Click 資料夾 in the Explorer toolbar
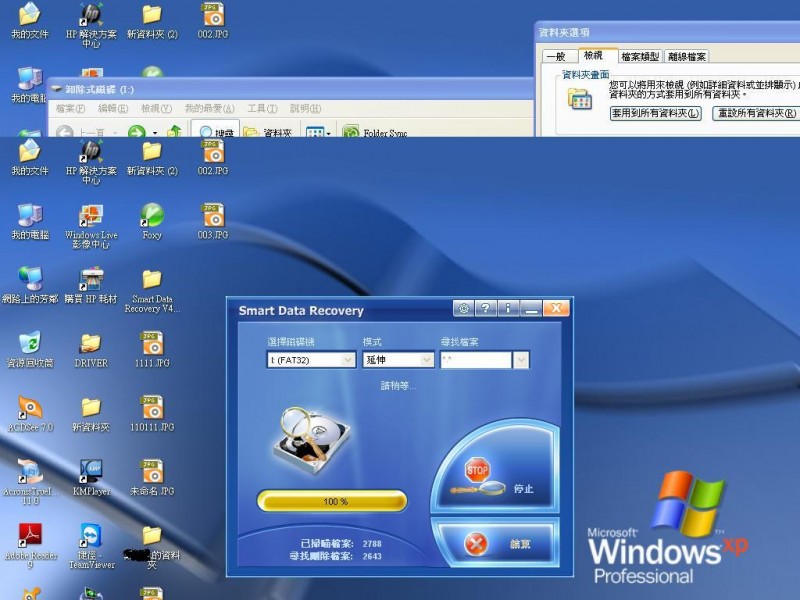This screenshot has width=800, height=600. (x=268, y=133)
